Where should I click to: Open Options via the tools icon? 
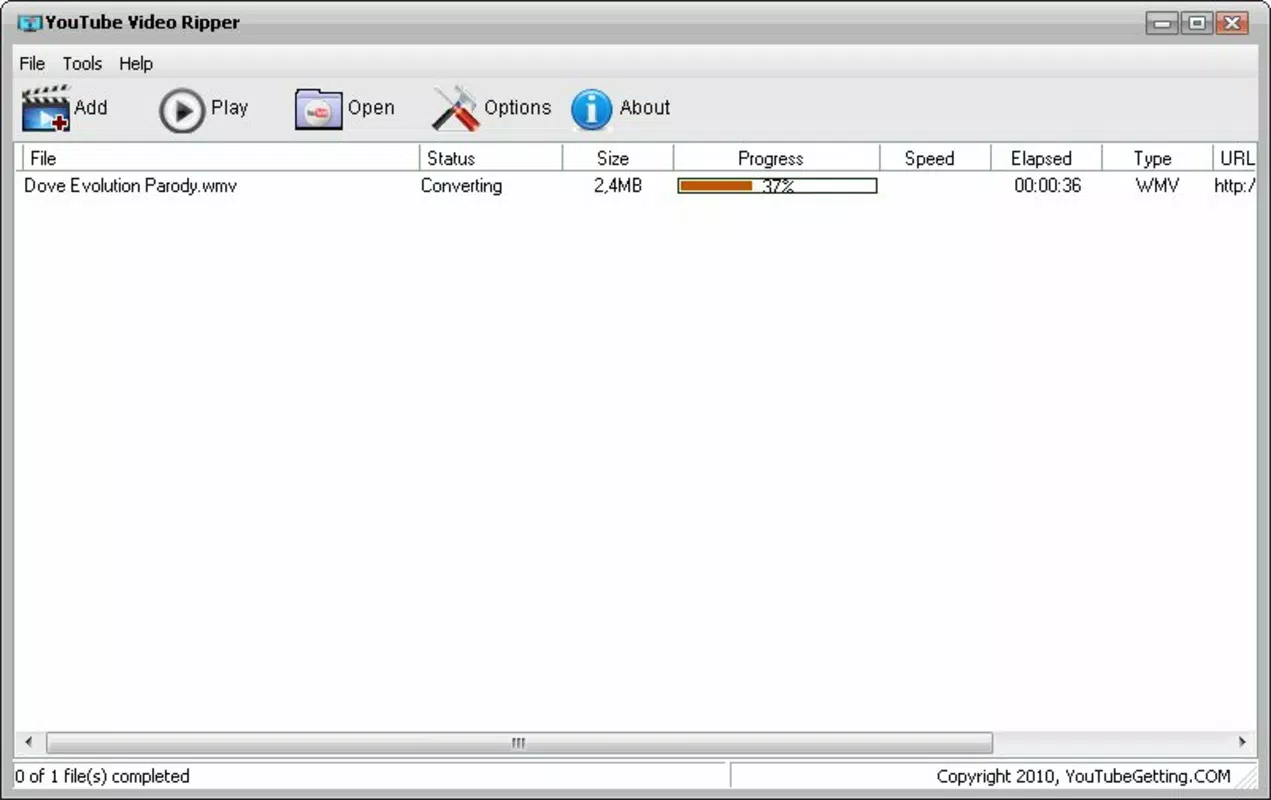[455, 108]
